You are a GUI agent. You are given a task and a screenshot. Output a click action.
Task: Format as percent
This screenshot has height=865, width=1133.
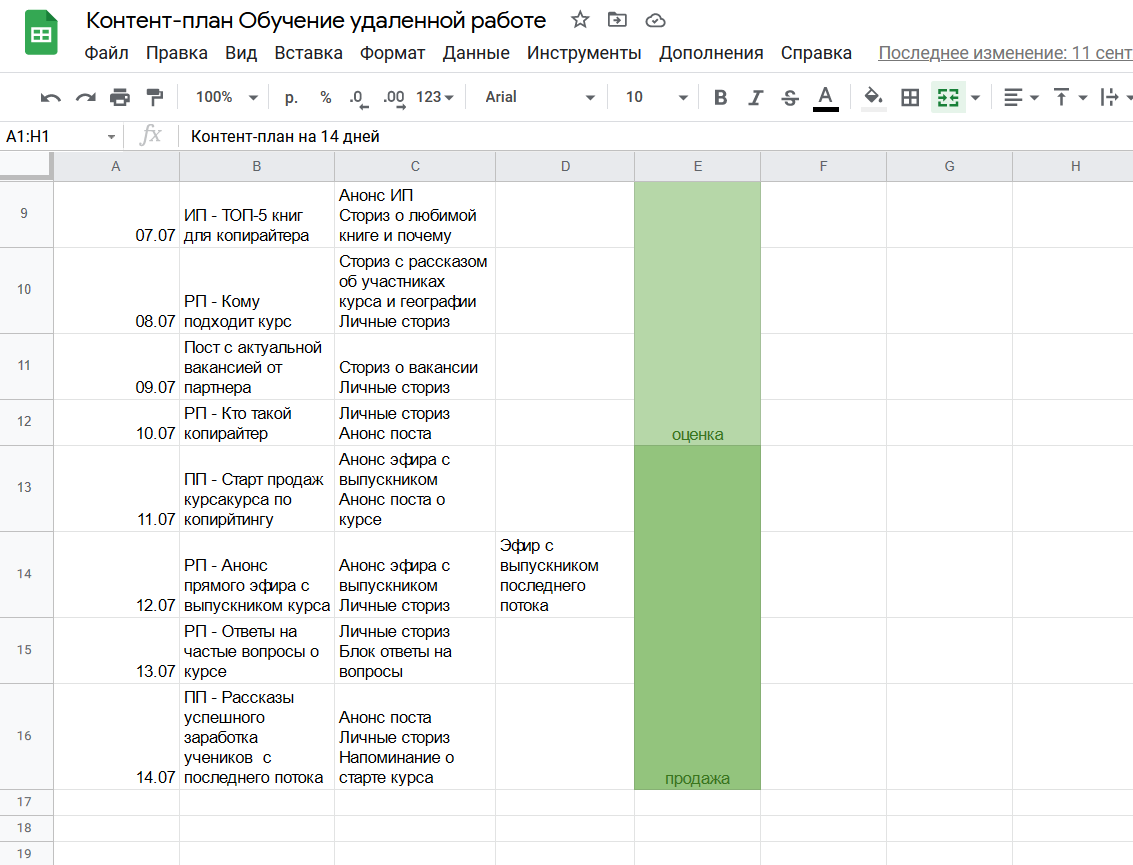pyautogui.click(x=326, y=97)
